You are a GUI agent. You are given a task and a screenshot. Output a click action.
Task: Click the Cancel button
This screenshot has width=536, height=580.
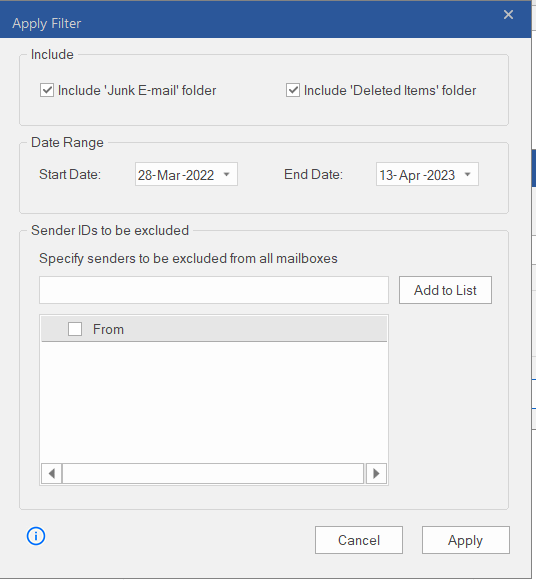(359, 540)
